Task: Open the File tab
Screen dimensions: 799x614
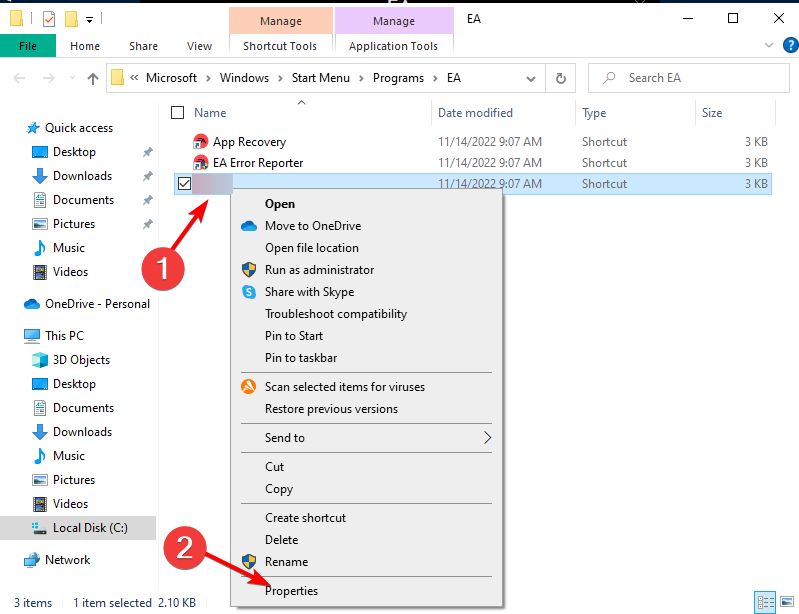Action: (x=28, y=46)
